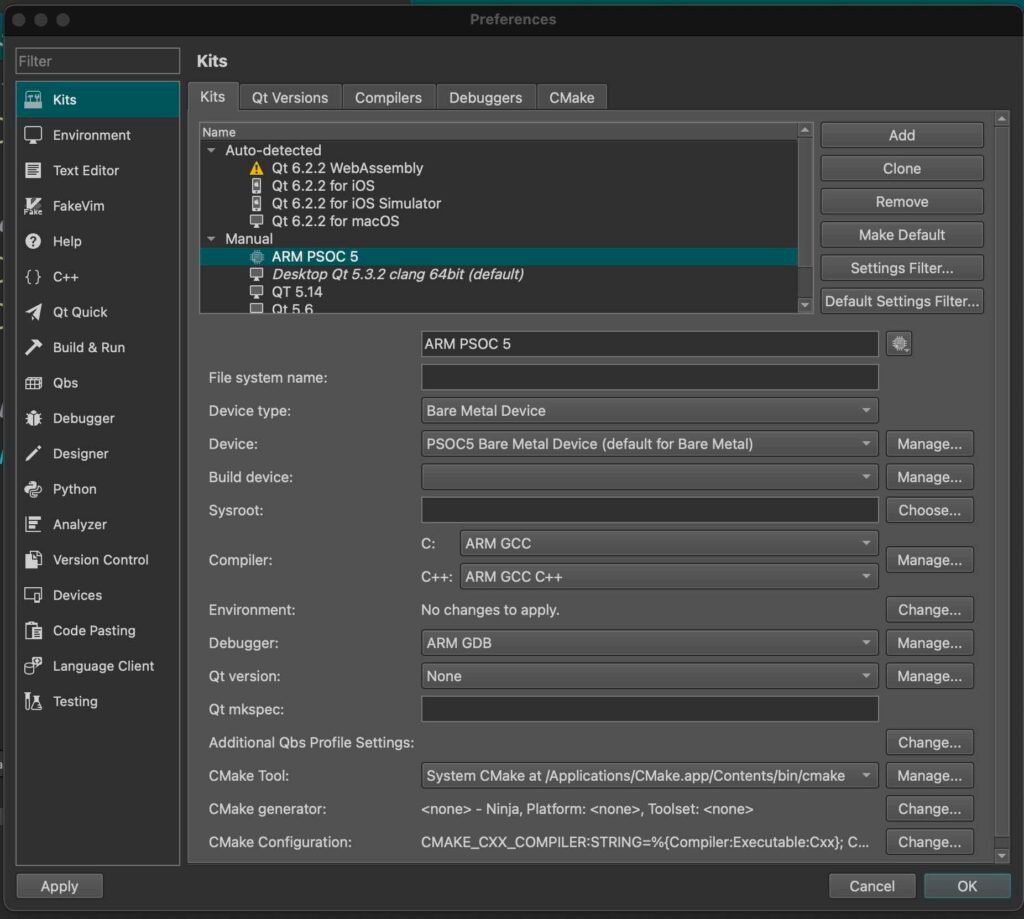The image size is (1024, 919).
Task: Click the File system name input field
Action: (x=649, y=378)
